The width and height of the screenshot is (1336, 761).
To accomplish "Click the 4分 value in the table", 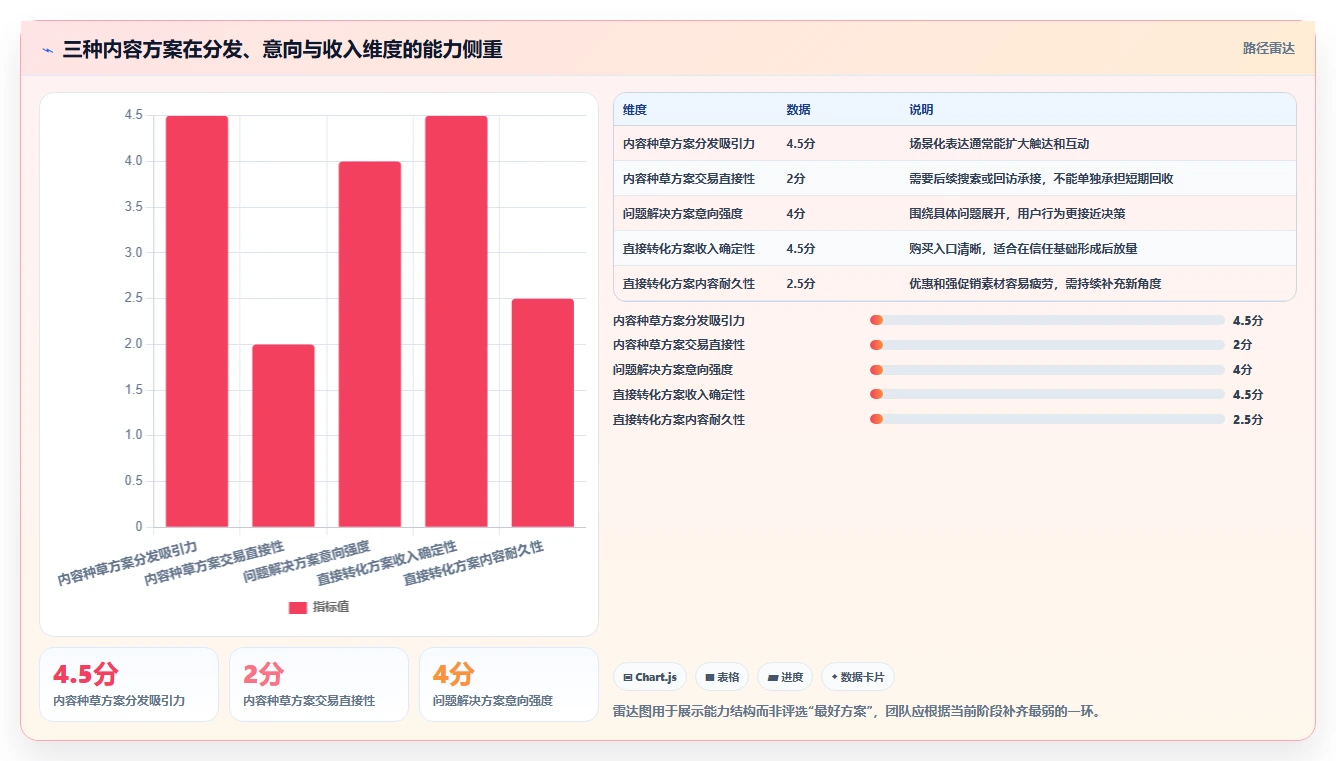I will tap(796, 214).
